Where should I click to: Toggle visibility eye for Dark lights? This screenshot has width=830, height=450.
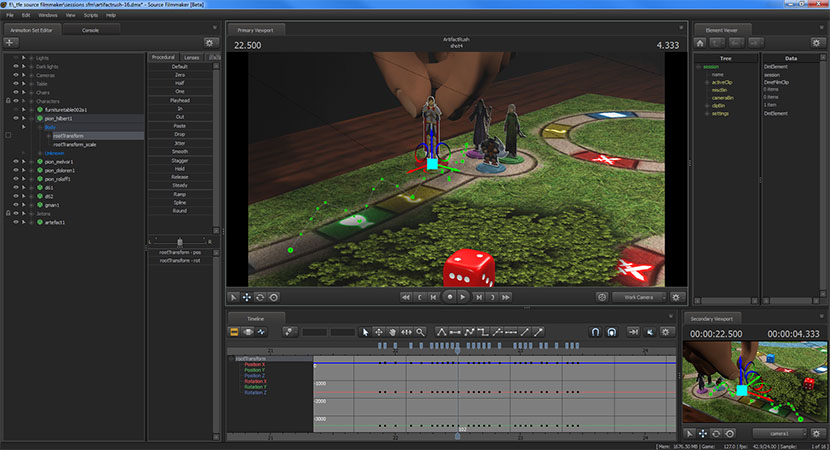(x=16, y=67)
